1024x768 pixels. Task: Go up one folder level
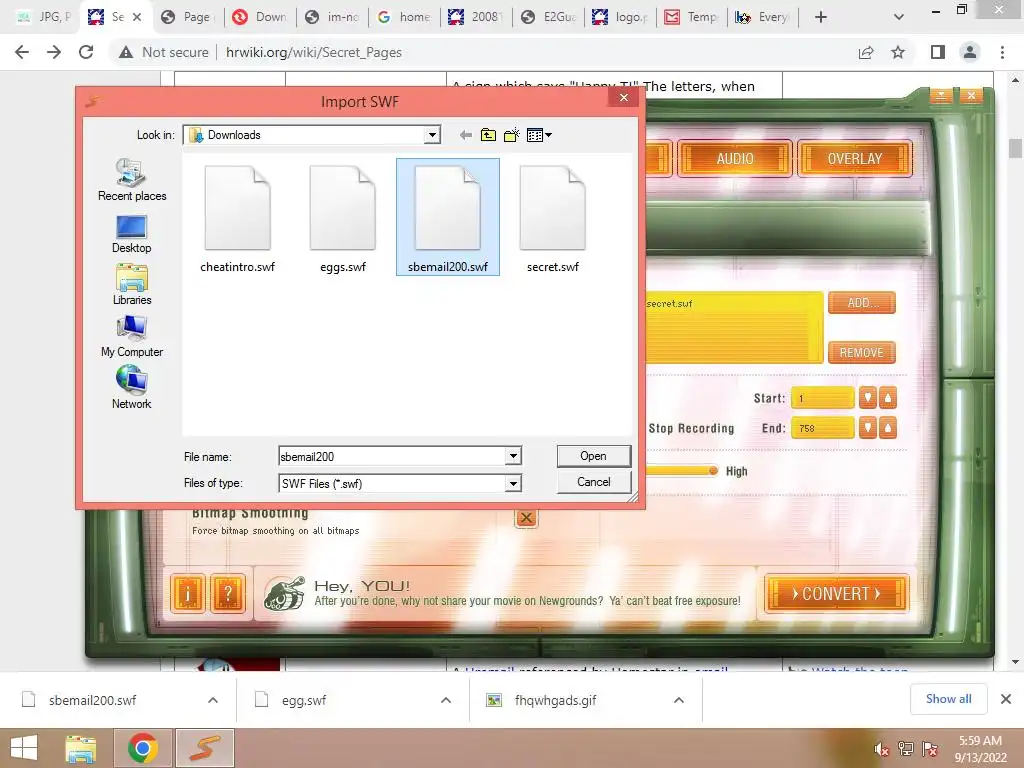point(488,135)
